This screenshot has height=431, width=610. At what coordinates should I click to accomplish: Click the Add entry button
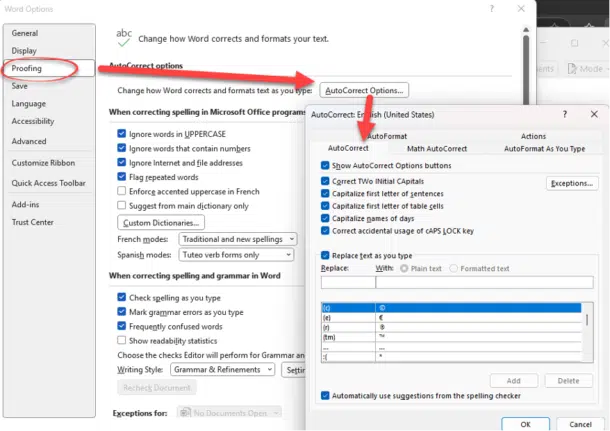[514, 381]
